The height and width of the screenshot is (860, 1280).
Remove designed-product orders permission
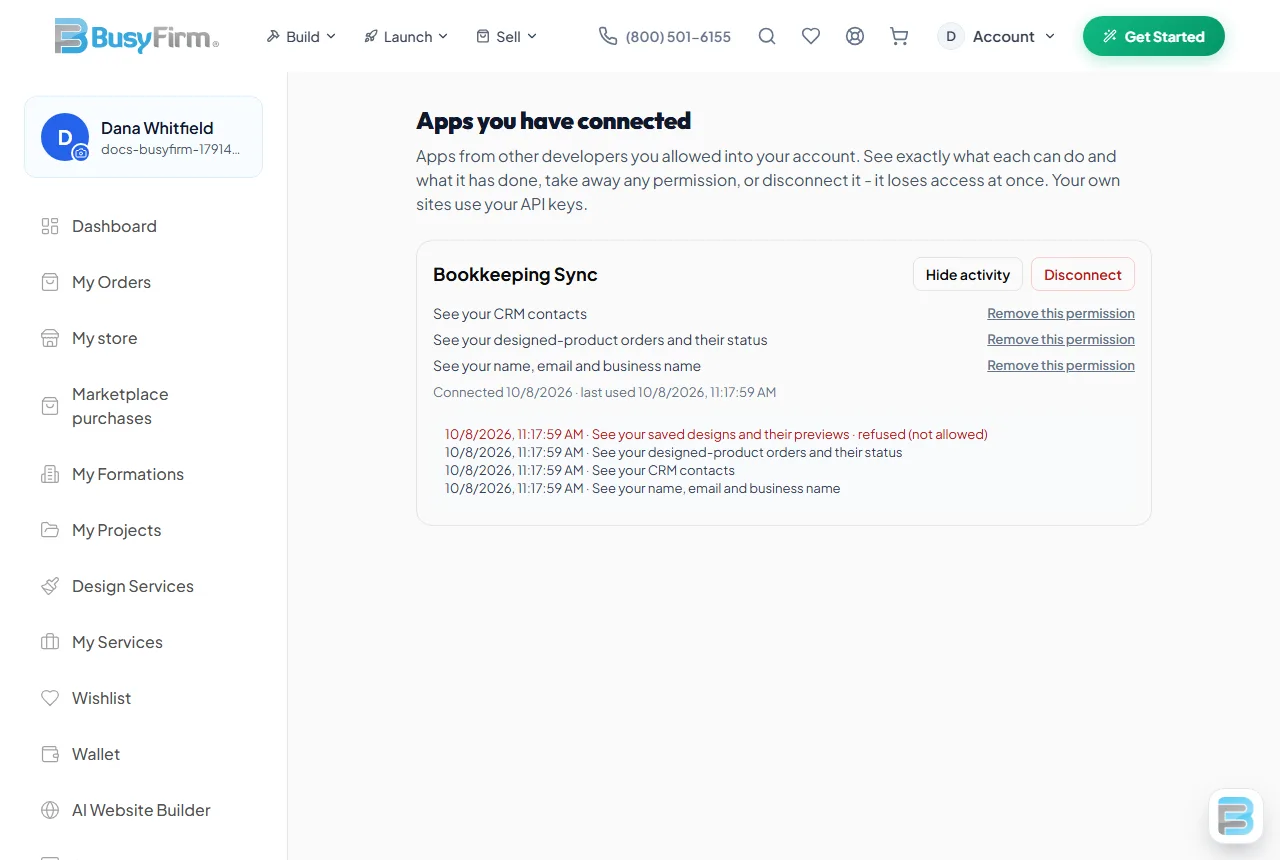point(1061,339)
